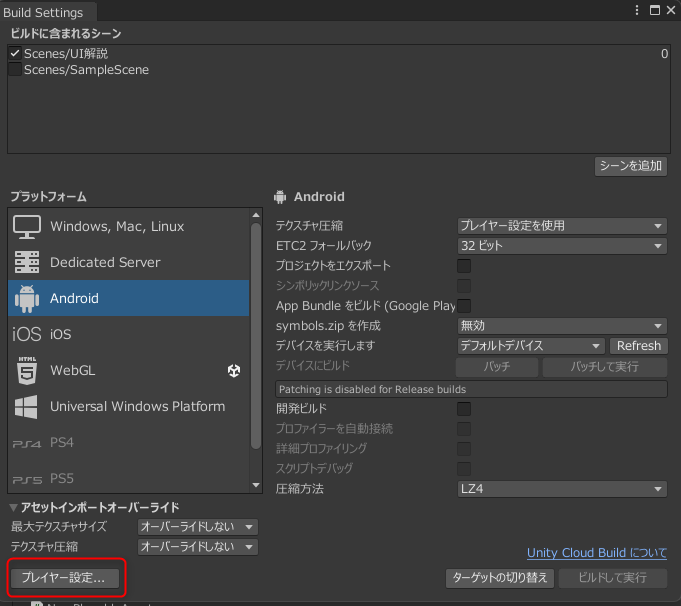Click the パッチして実行 button
Image resolution: width=681 pixels, height=606 pixels.
coord(605,367)
